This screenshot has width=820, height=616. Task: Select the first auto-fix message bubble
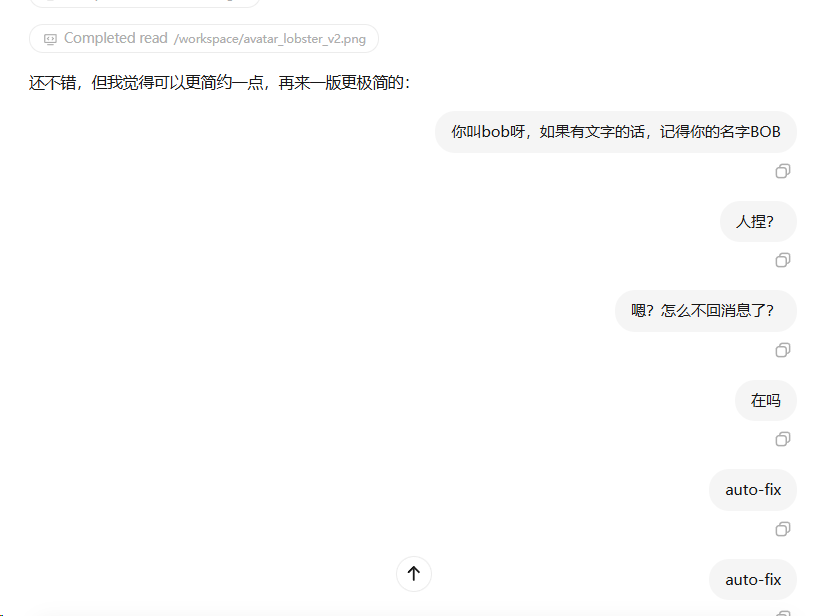point(753,490)
